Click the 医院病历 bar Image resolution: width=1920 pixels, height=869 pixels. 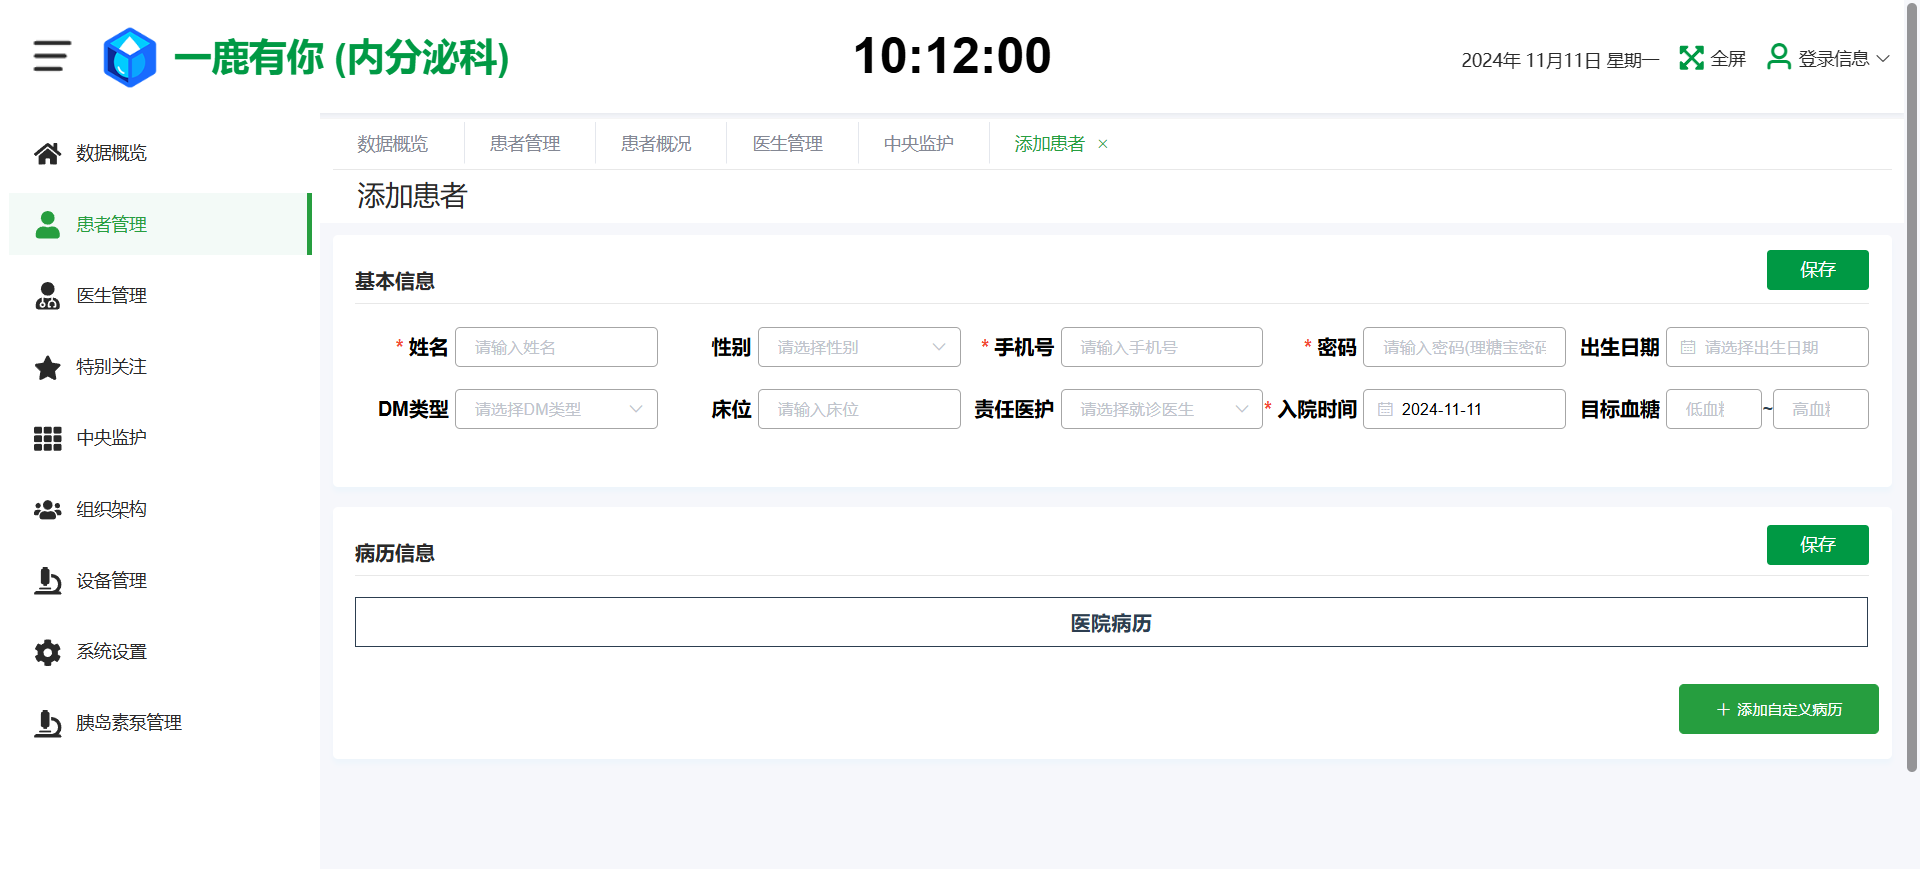pyautogui.click(x=1111, y=622)
